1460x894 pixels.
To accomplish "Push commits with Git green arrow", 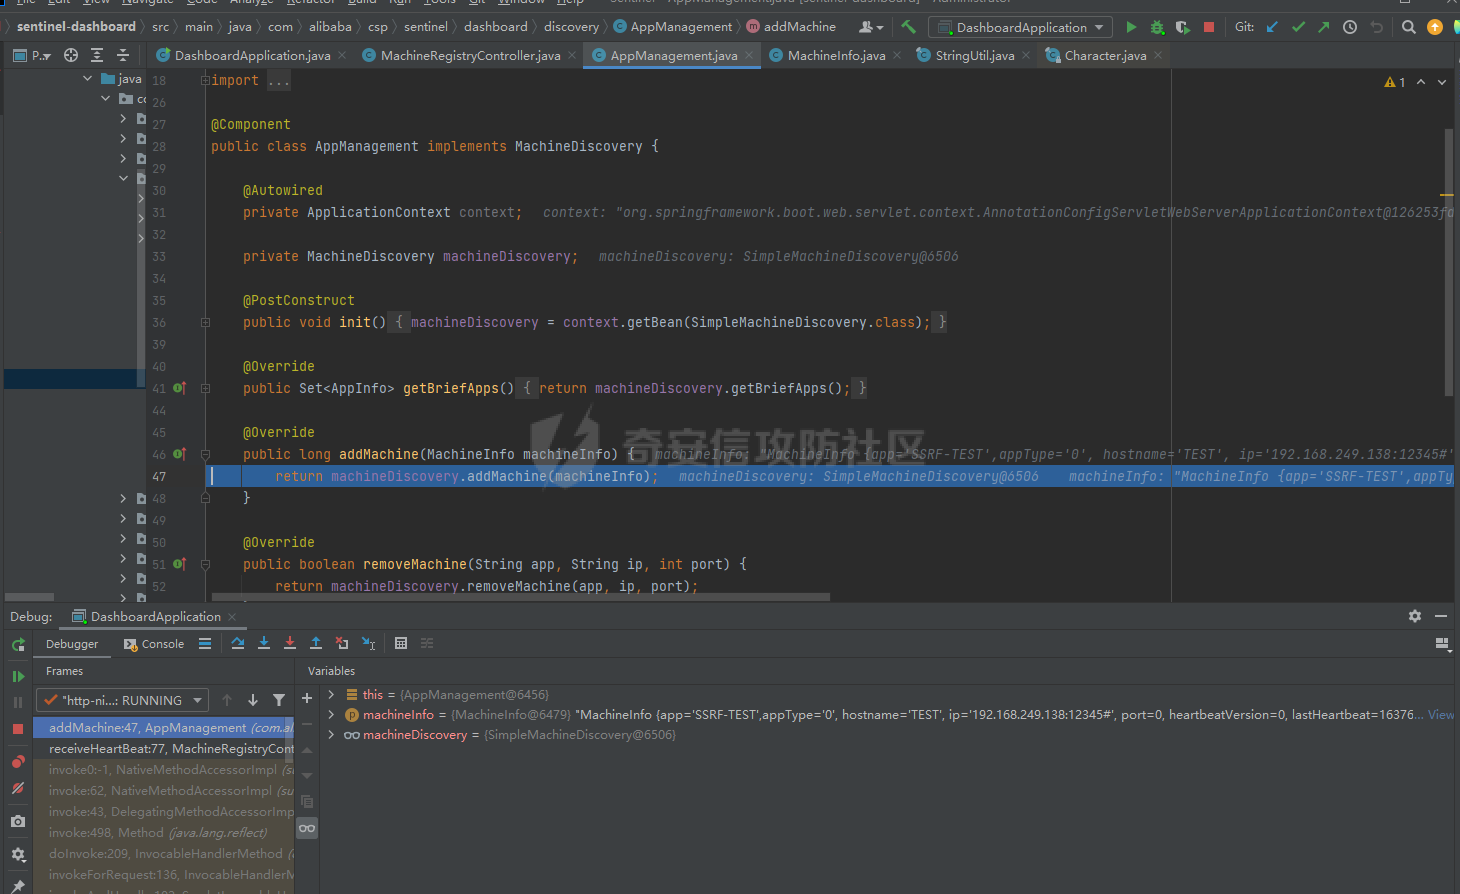I will click(x=1324, y=27).
